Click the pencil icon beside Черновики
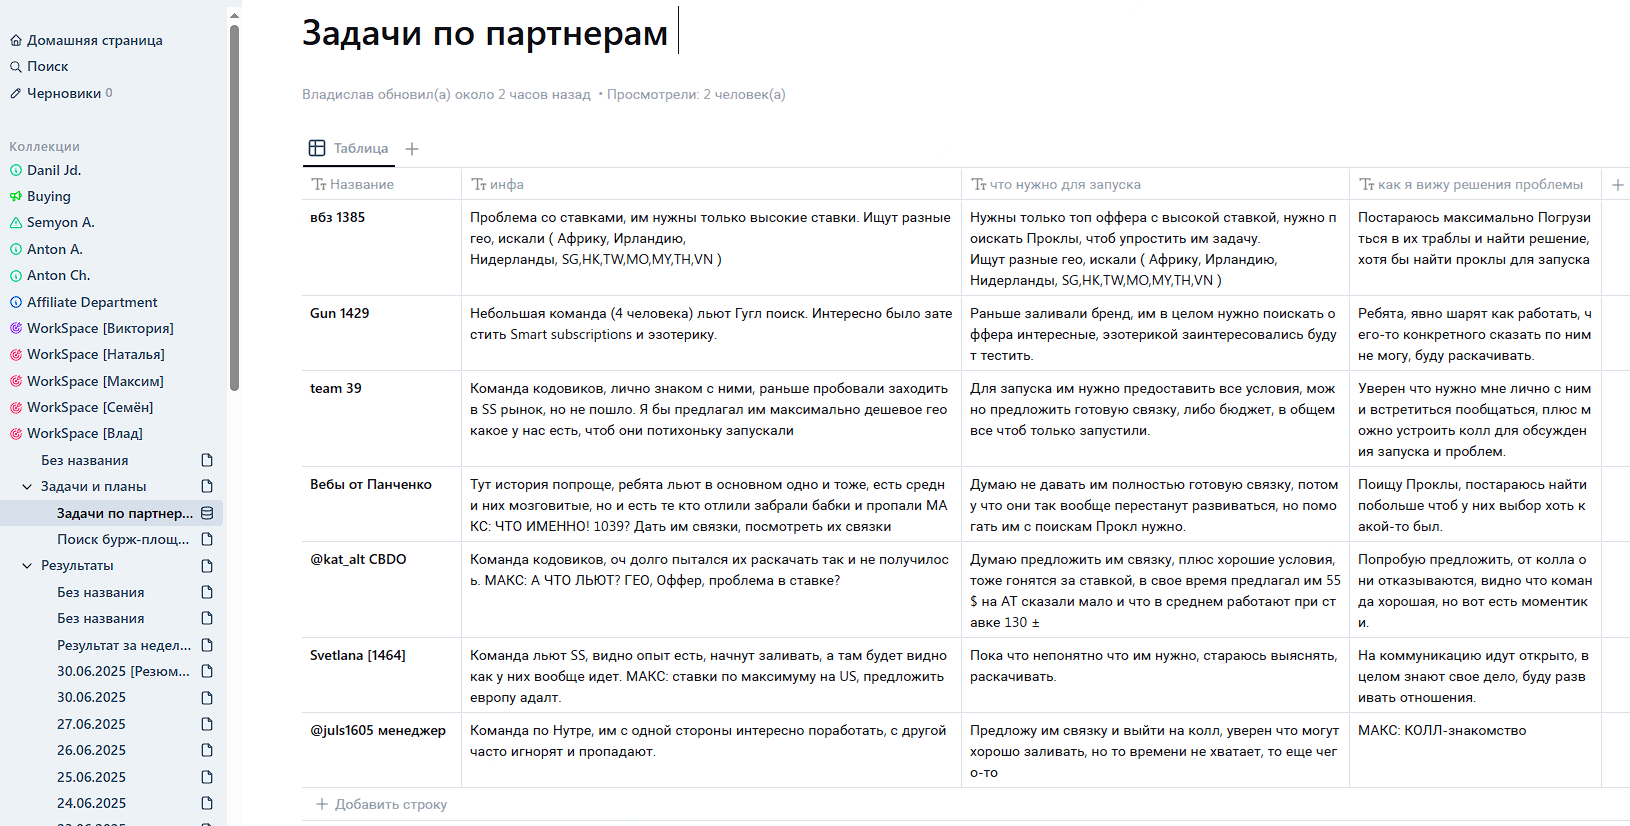This screenshot has height=826, width=1630. tap(16, 93)
